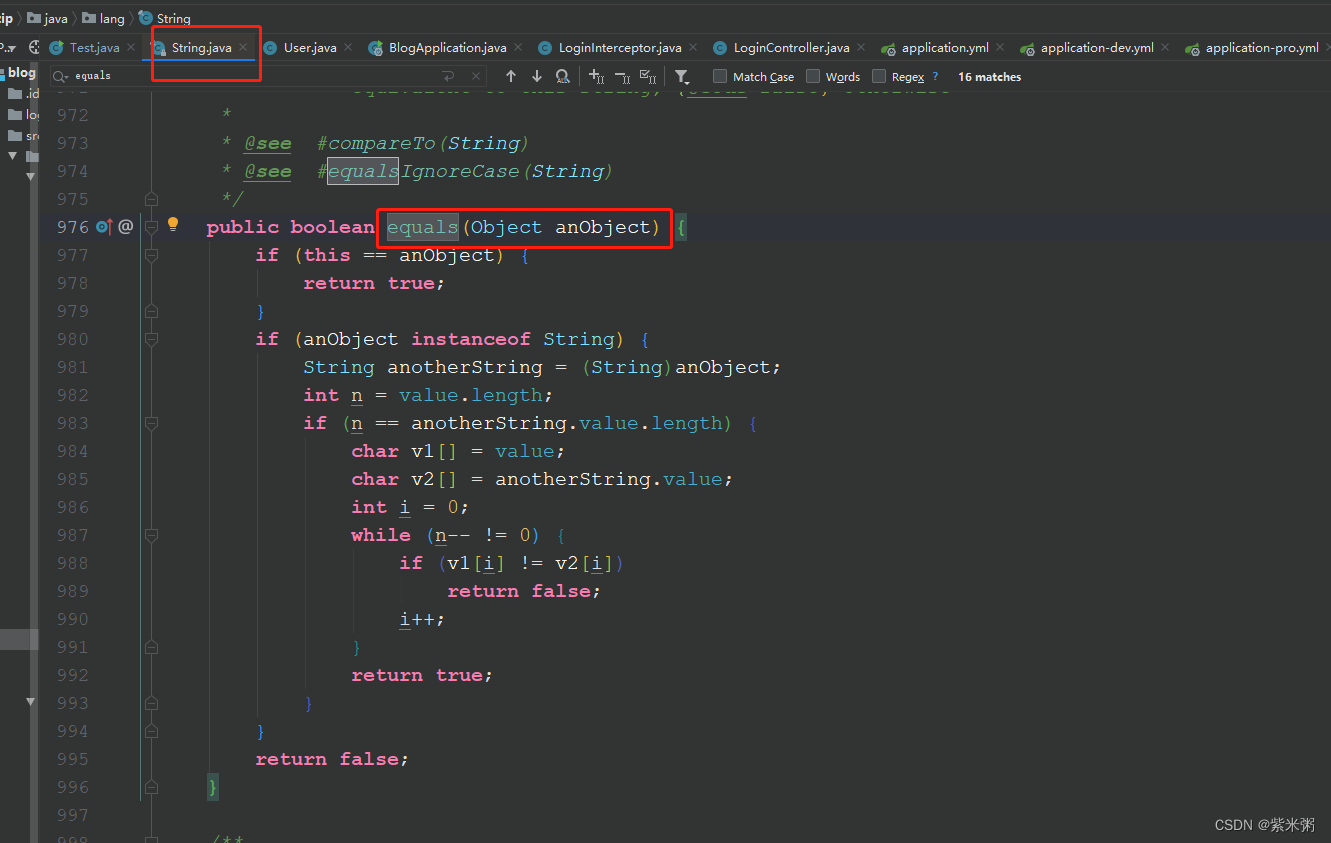Close the application-pro.yml tab
Viewport: 1331px width, 843px height.
[1328, 47]
